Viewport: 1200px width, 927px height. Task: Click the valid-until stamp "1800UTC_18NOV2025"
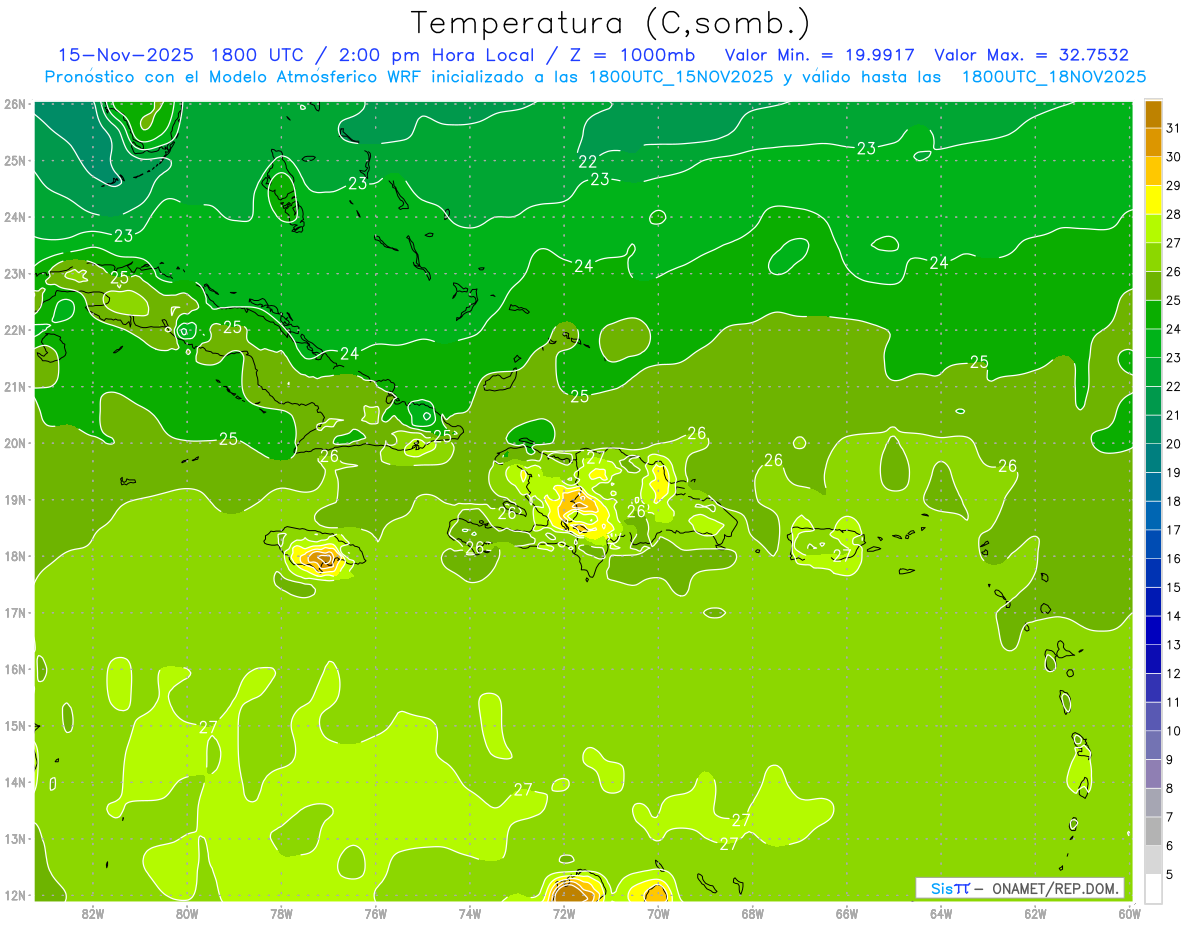pos(1054,77)
